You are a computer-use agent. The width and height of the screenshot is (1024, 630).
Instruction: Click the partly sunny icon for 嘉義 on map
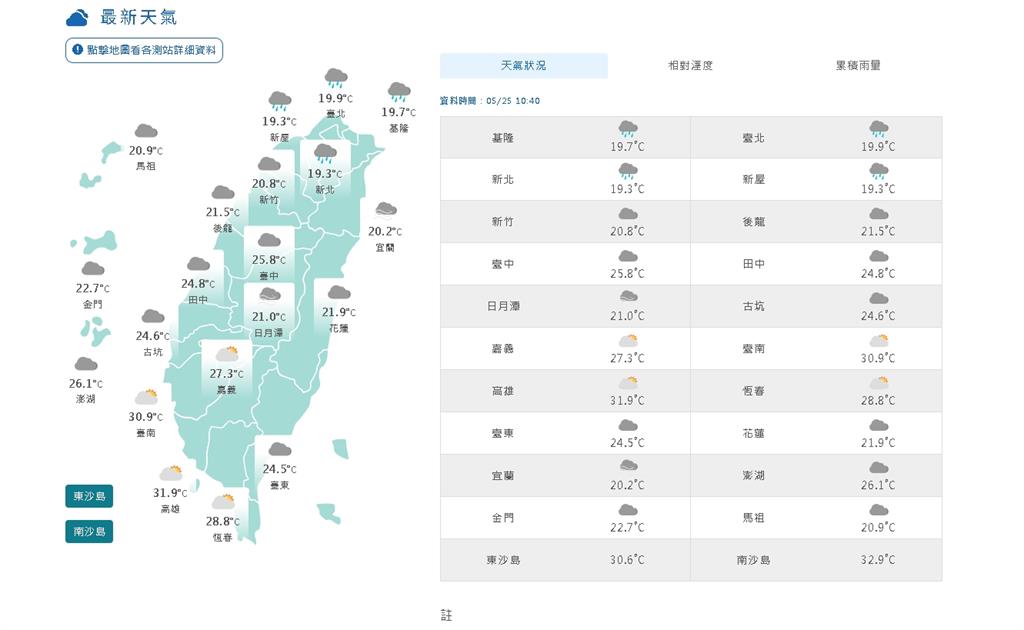[227, 354]
